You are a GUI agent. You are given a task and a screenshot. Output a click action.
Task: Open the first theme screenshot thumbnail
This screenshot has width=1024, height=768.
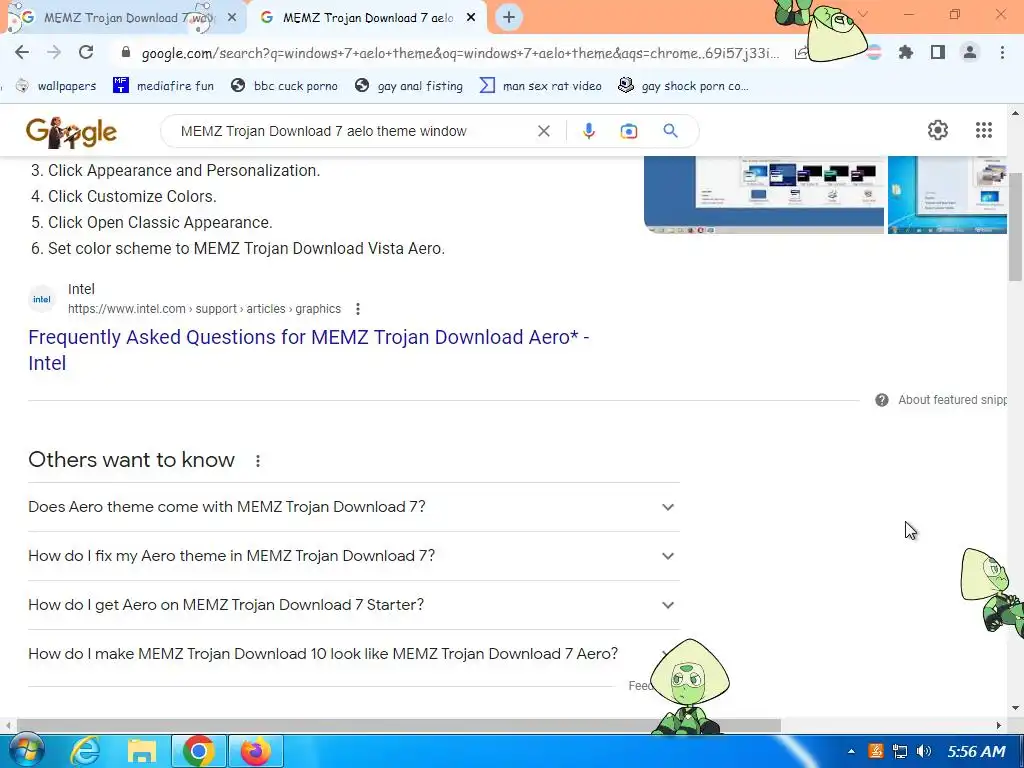pos(763,195)
